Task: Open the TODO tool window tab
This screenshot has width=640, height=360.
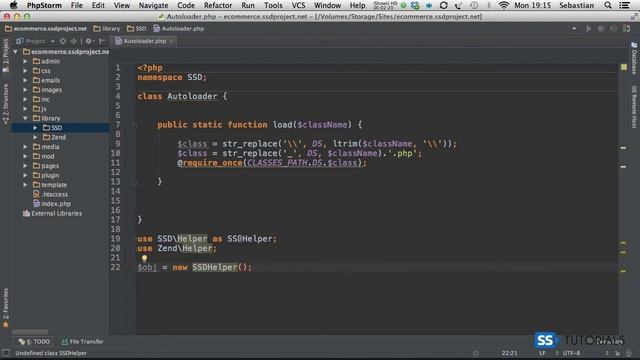Action: (34, 342)
